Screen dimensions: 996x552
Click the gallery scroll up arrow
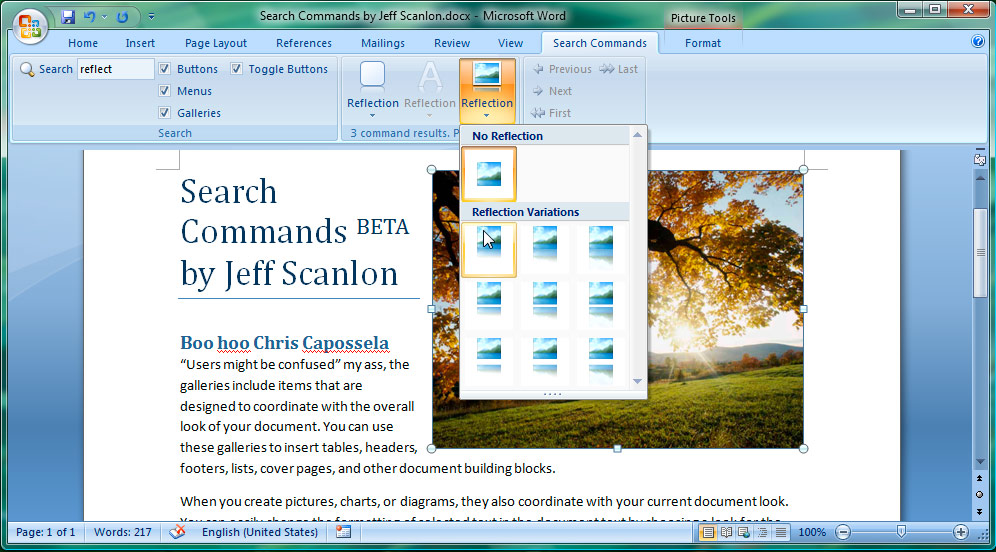[x=637, y=135]
